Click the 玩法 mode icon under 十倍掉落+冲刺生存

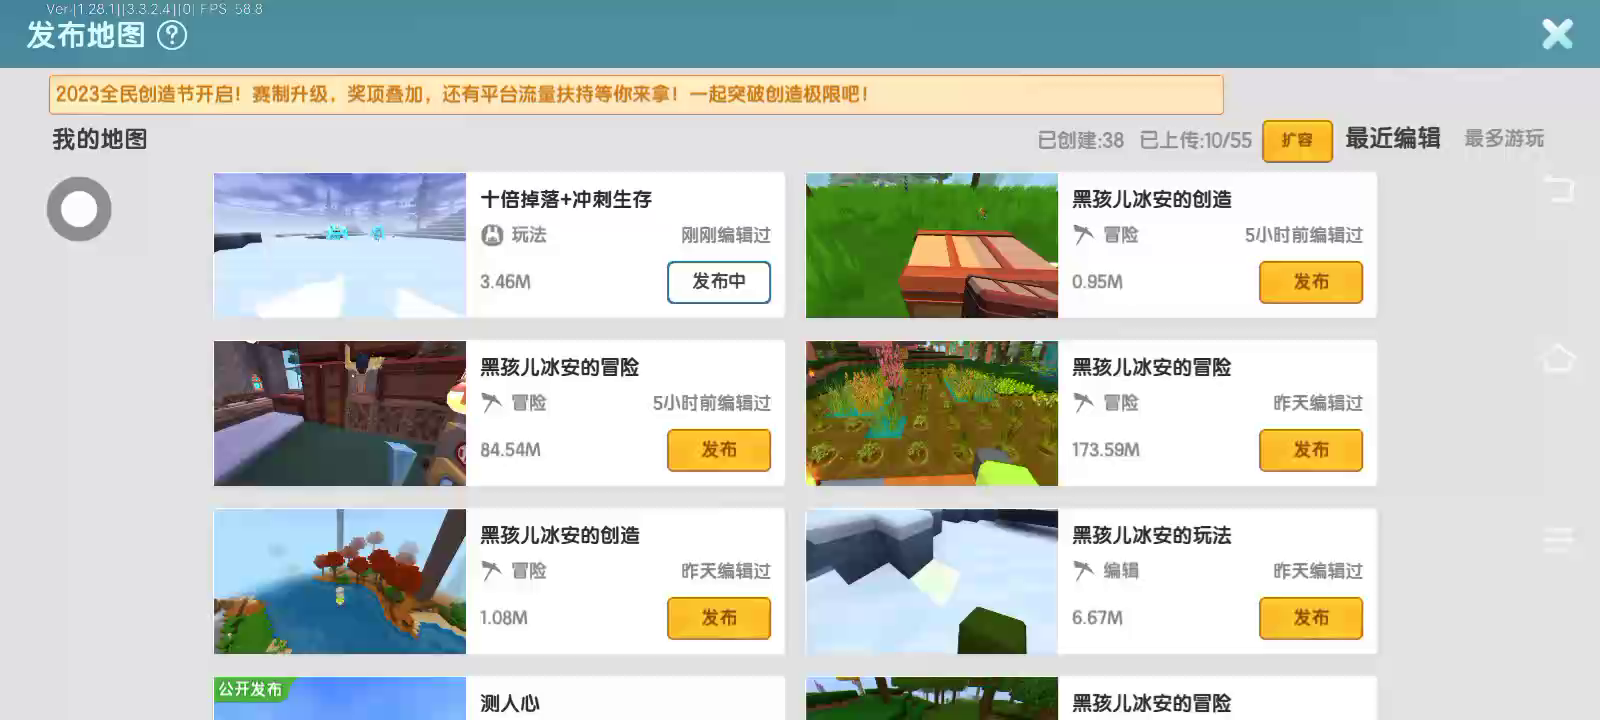pos(492,235)
